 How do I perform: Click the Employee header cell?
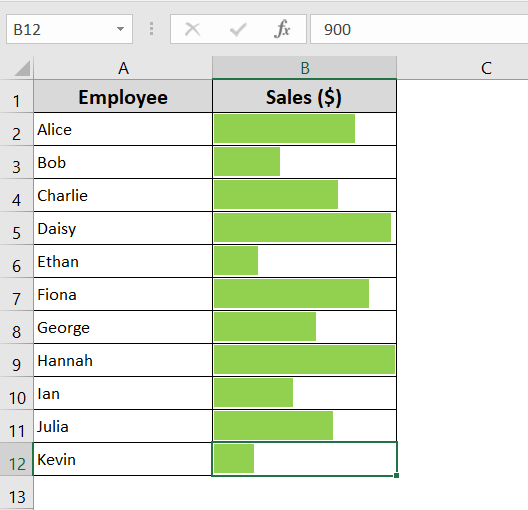pos(123,96)
